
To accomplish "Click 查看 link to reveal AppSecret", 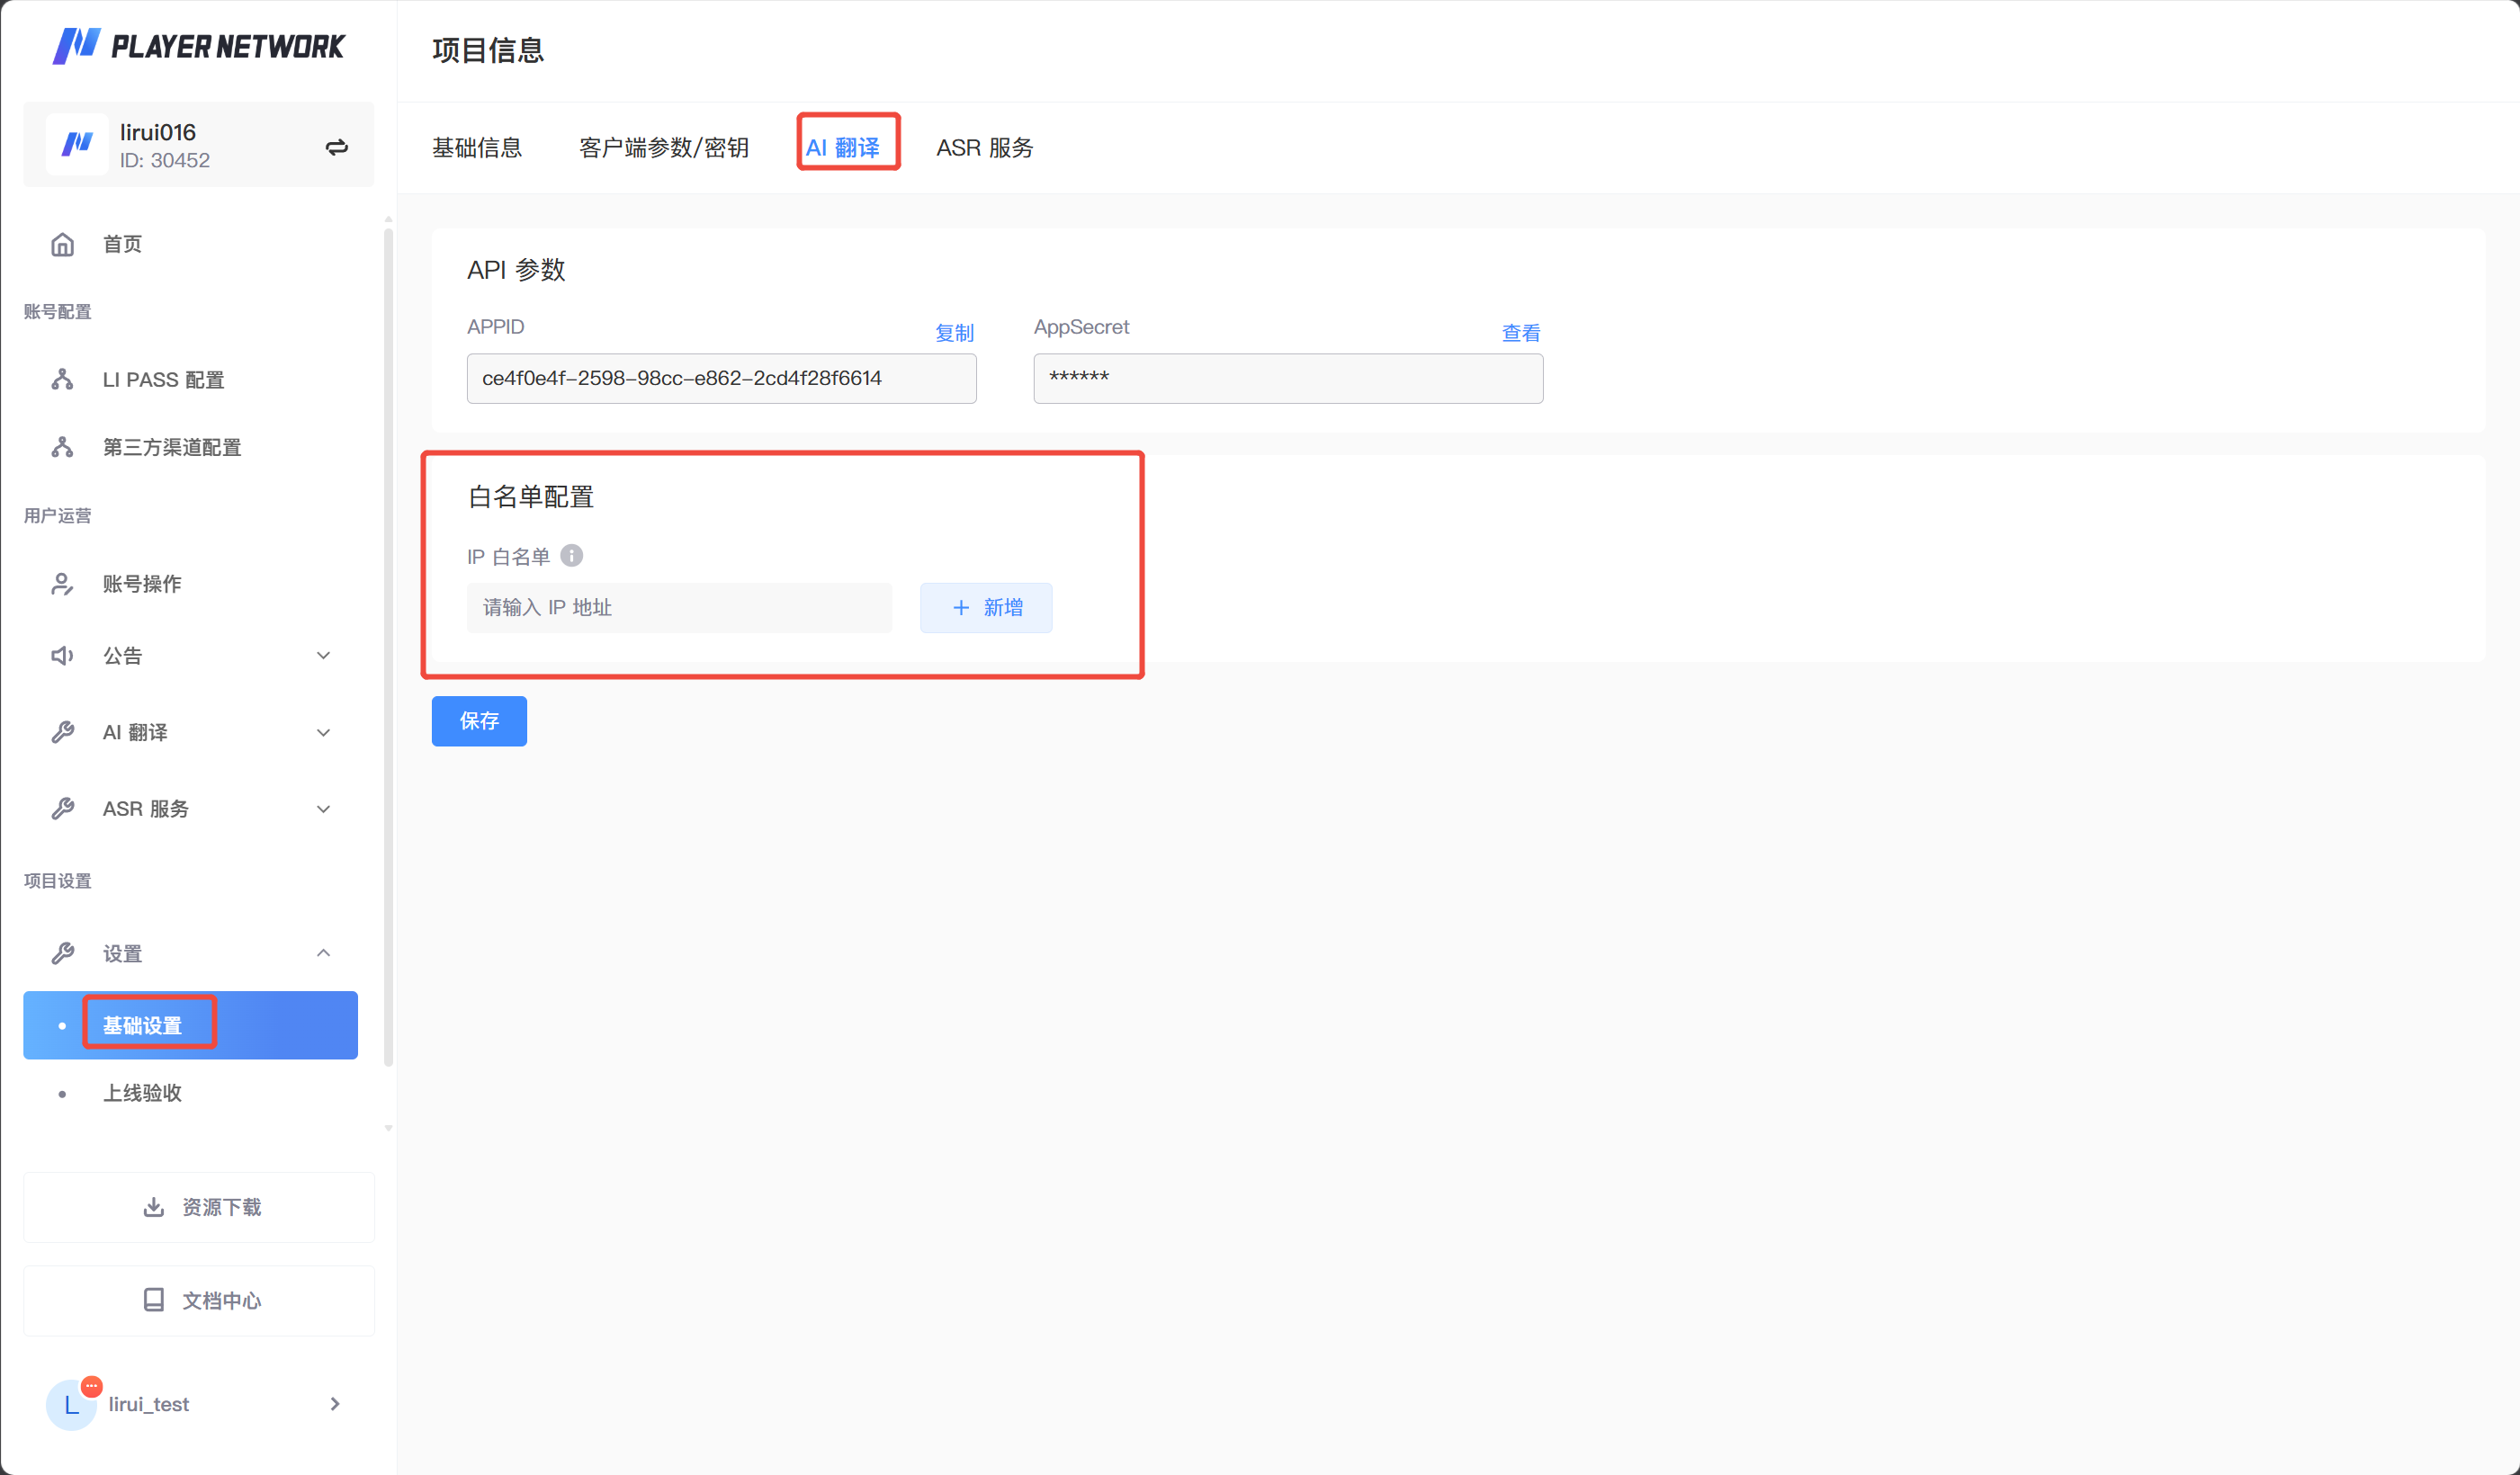I will [1521, 333].
